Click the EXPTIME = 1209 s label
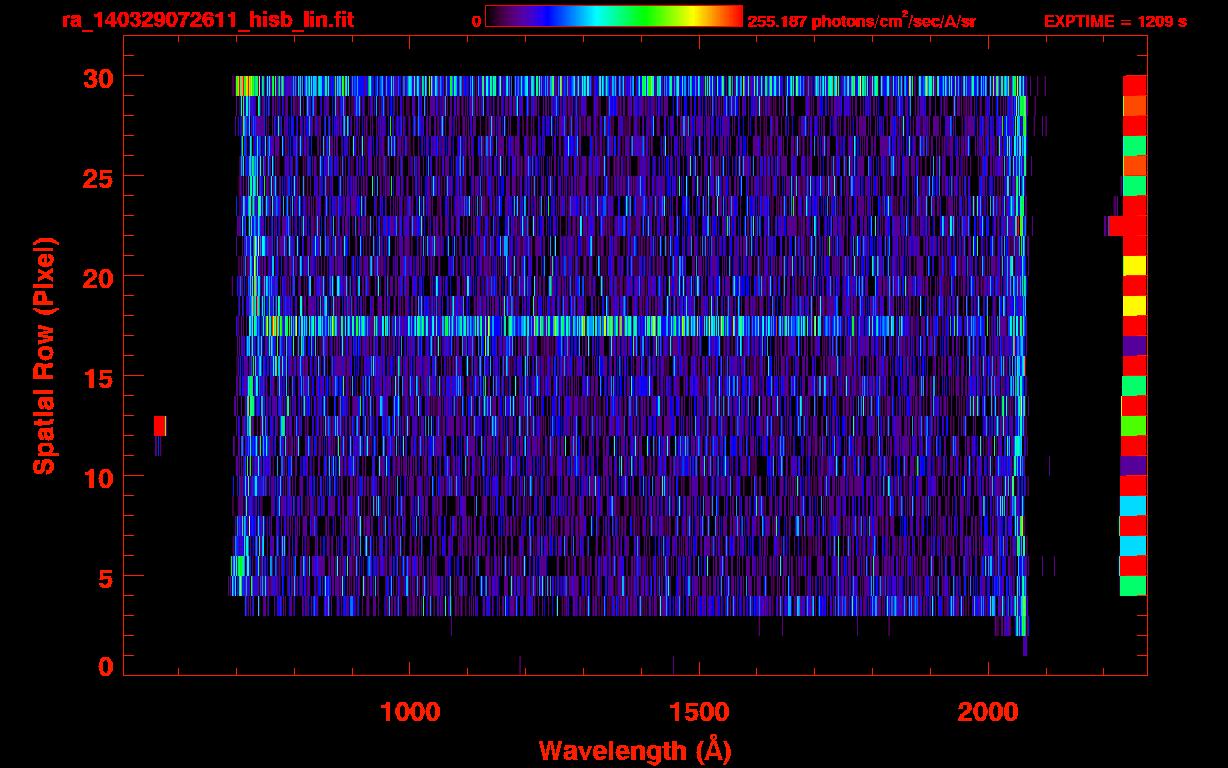Image resolution: width=1228 pixels, height=768 pixels. (x=1115, y=21)
